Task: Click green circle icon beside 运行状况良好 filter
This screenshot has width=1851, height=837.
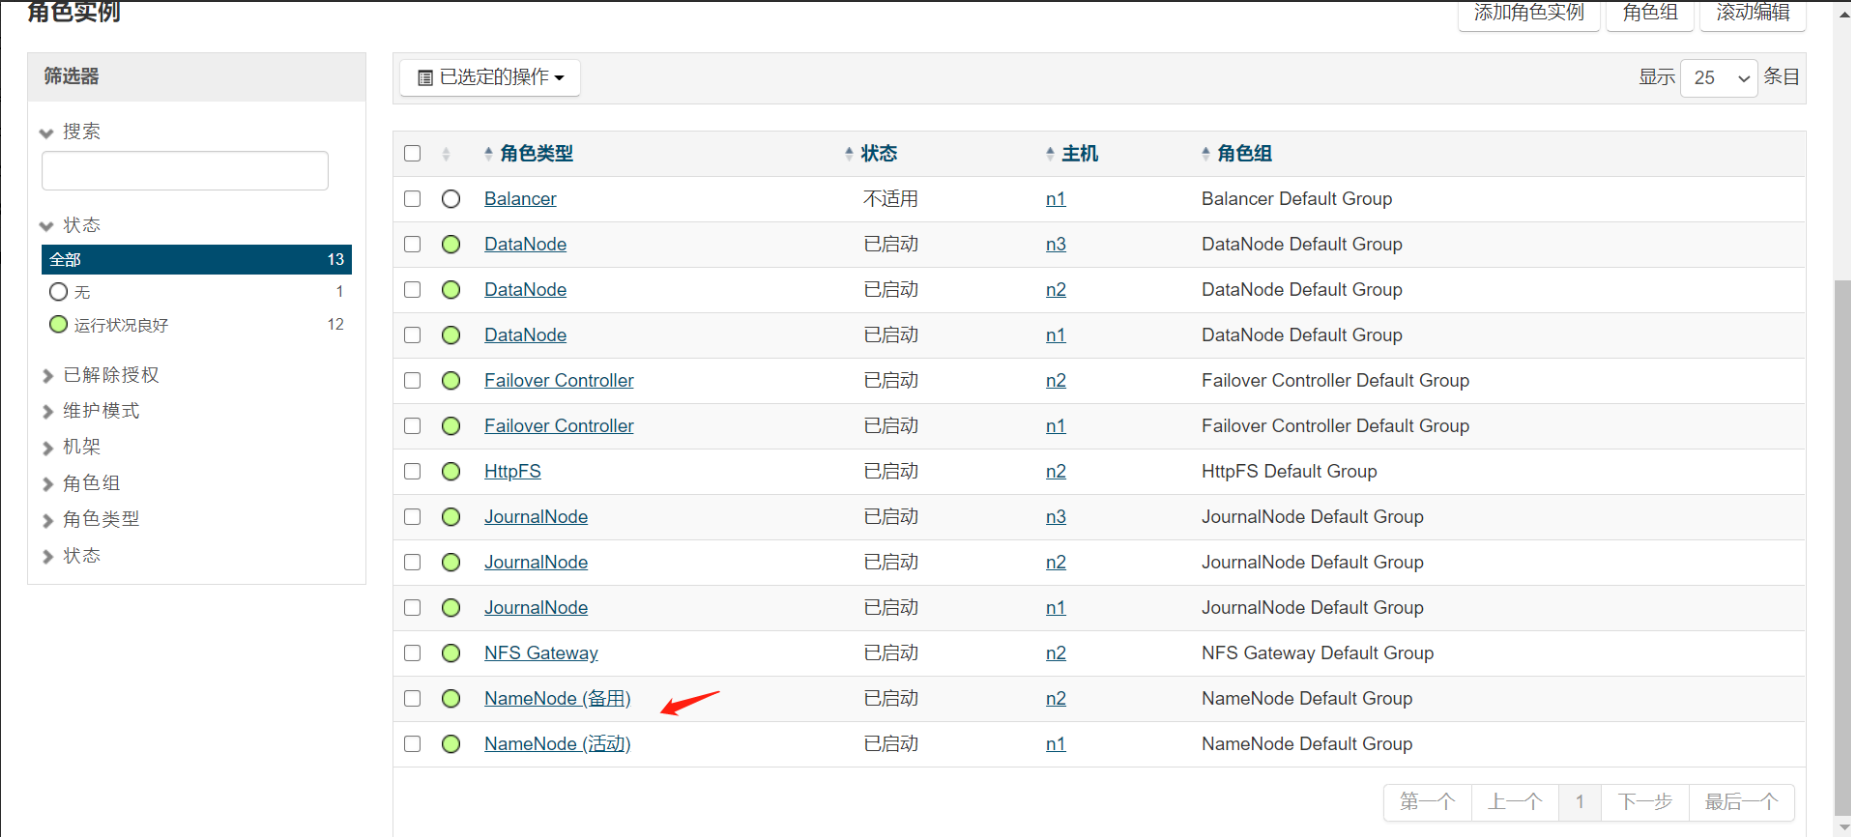Action: [58, 324]
